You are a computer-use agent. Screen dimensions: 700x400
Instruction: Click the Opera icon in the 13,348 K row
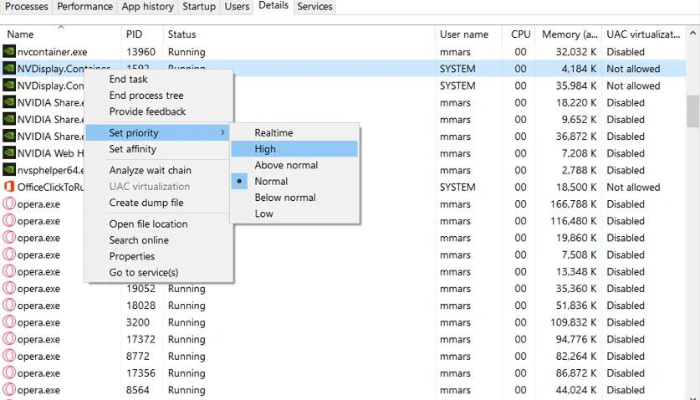pos(9,271)
